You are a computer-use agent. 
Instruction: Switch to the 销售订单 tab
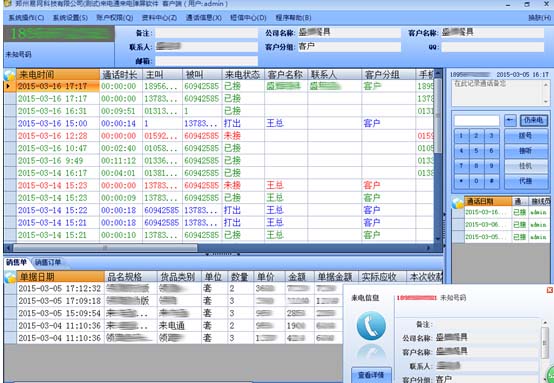pos(48,263)
